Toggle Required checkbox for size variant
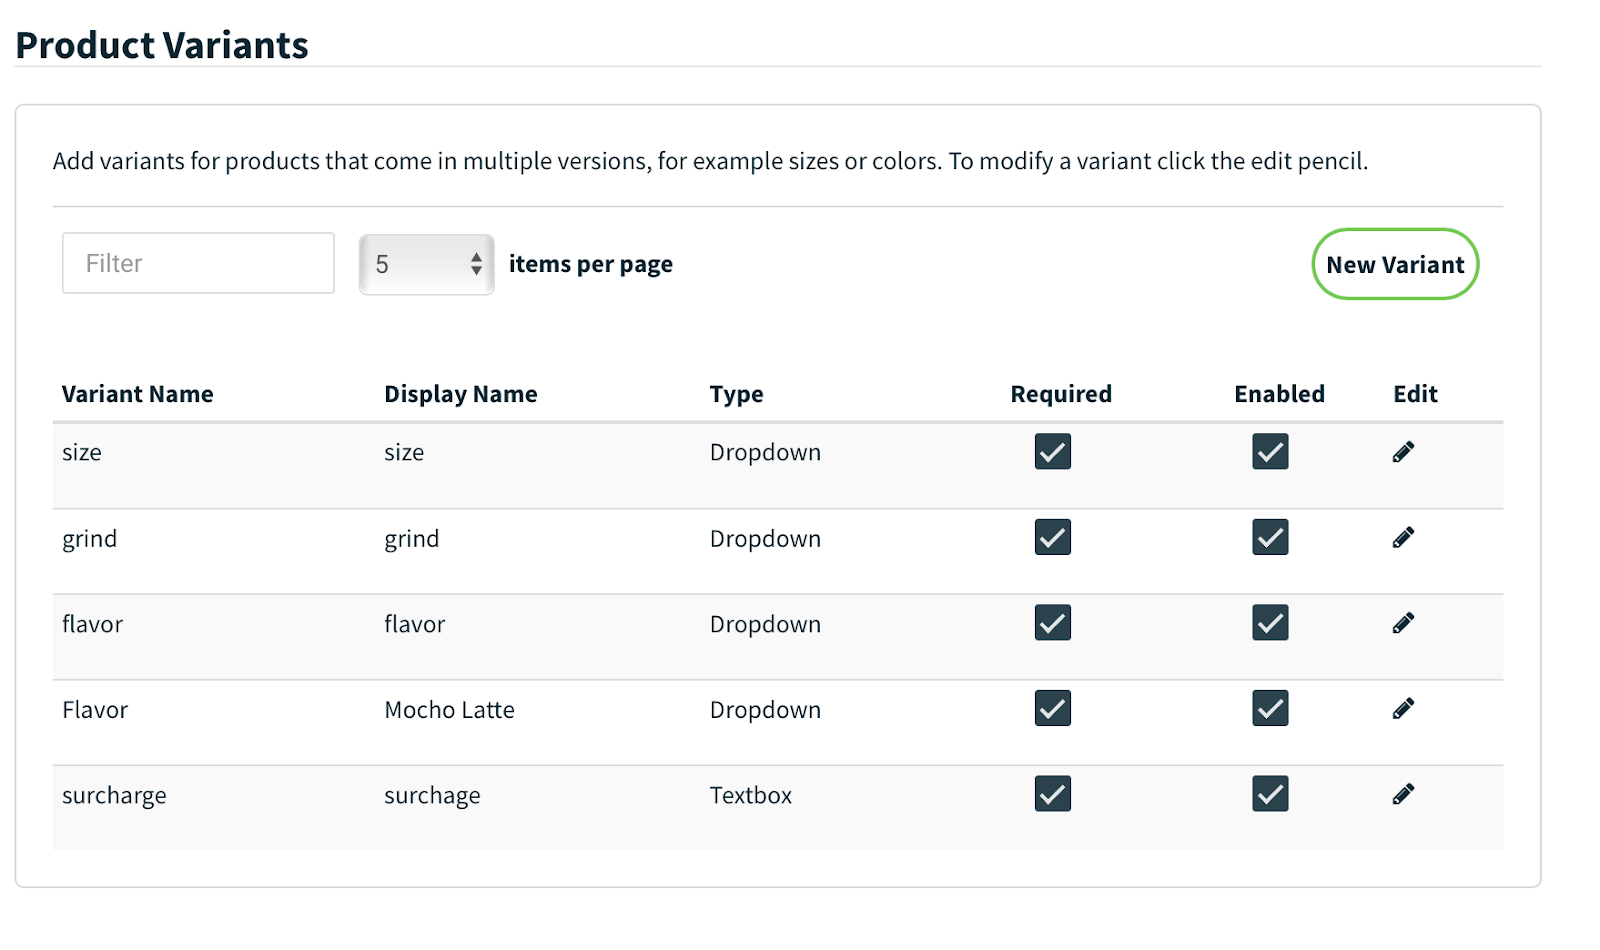 (1053, 452)
